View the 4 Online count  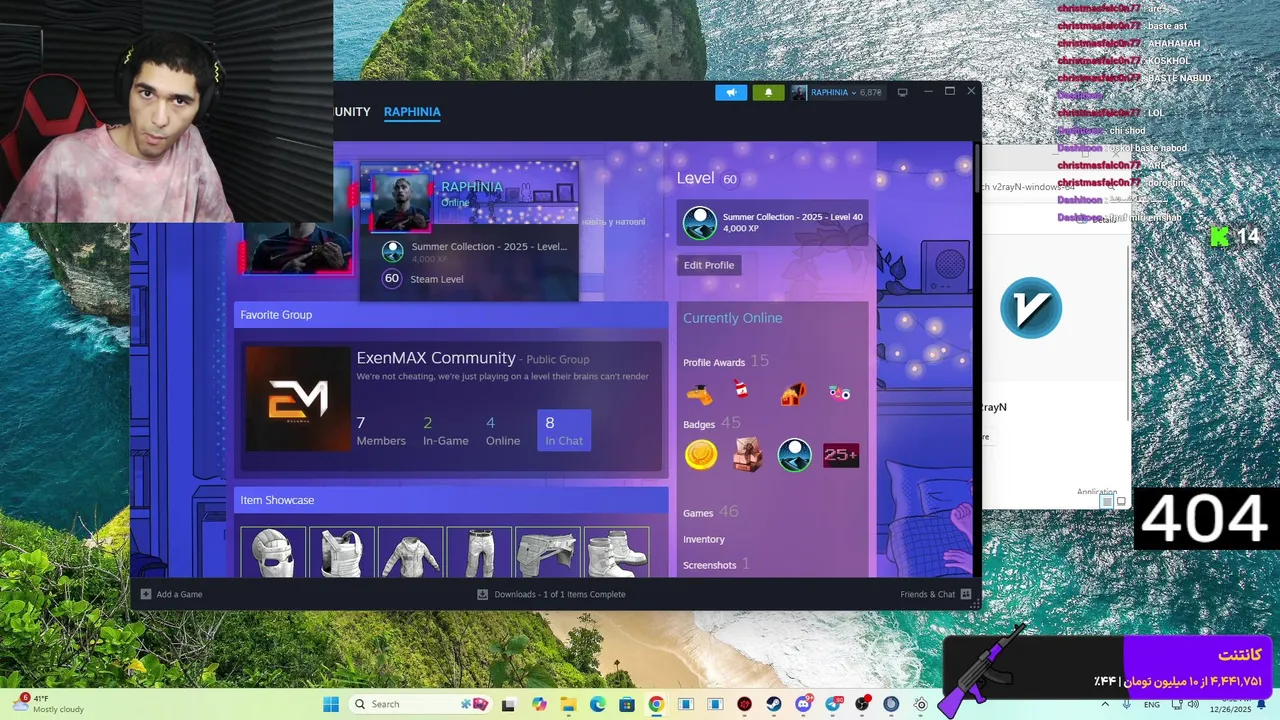tap(503, 431)
